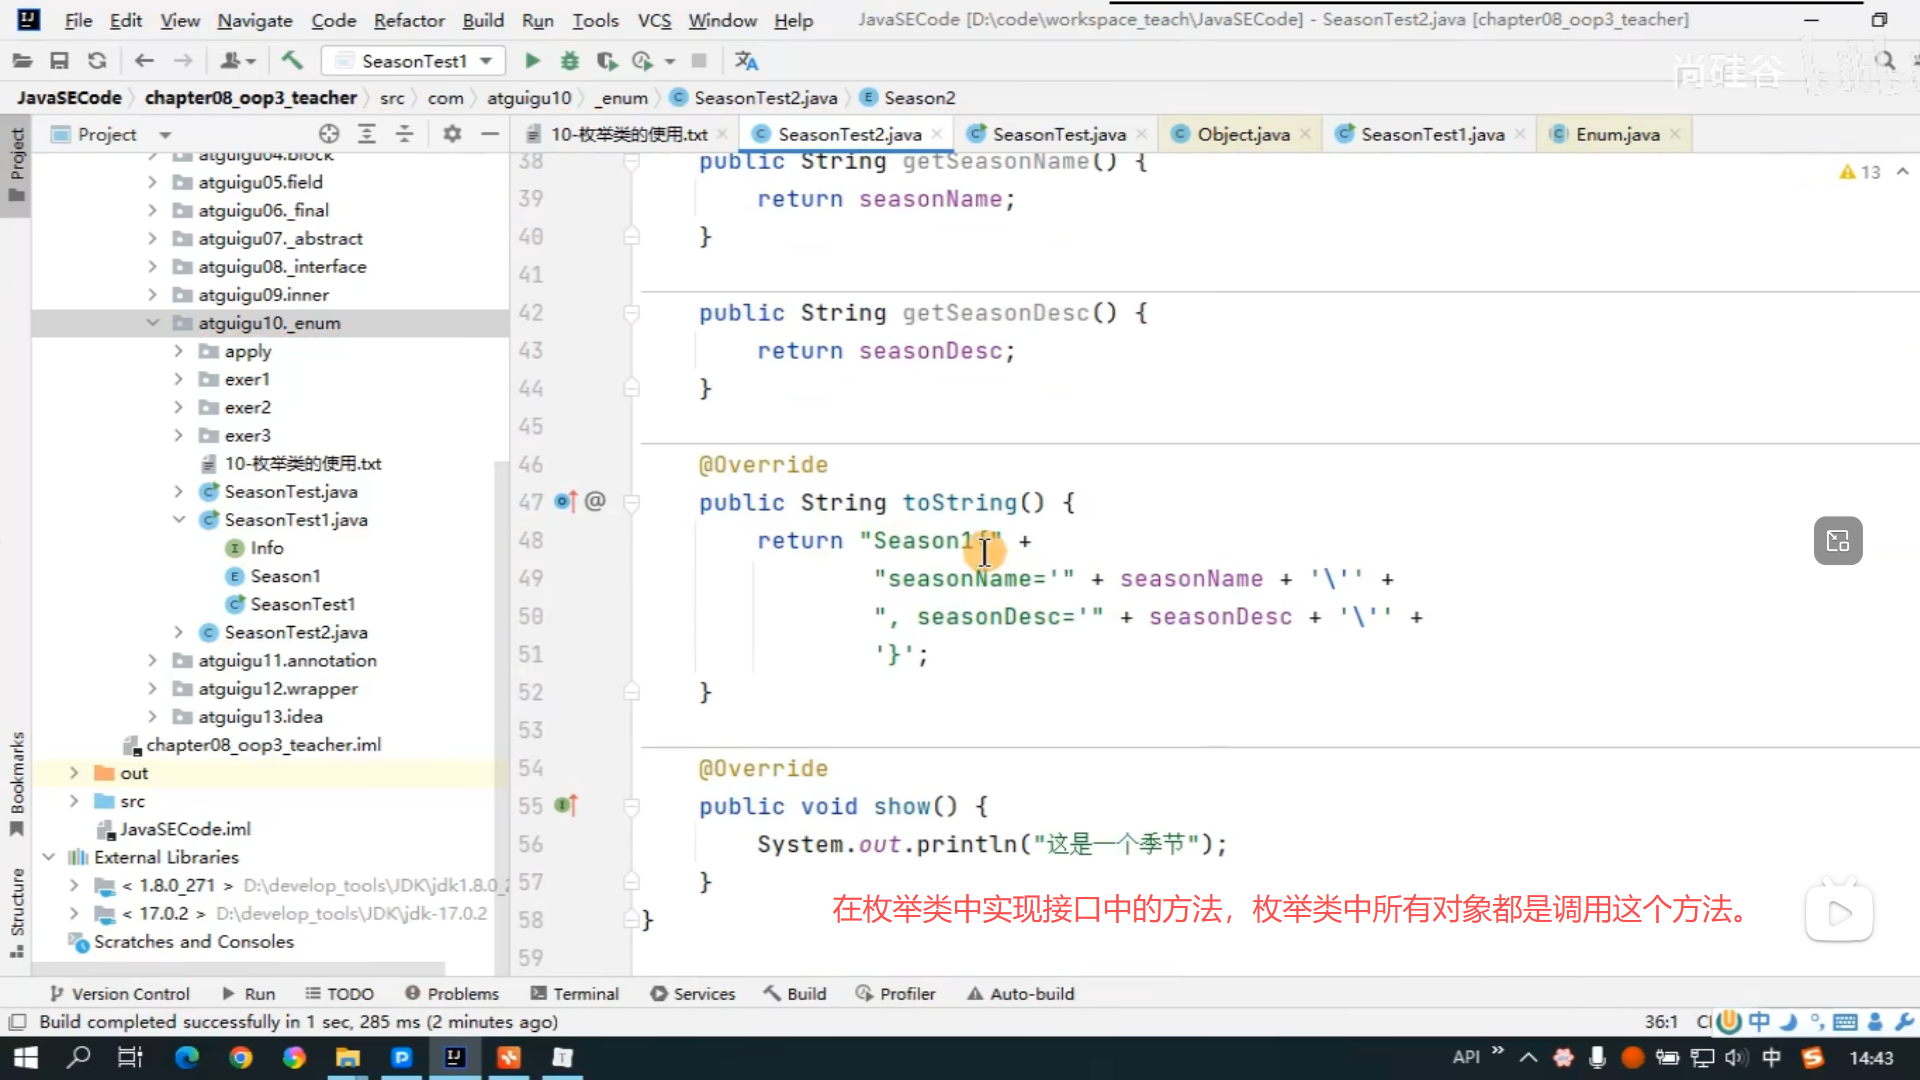Expand the atguigu11.annotation package
Image resolution: width=1920 pixels, height=1080 pixels.
(152, 660)
